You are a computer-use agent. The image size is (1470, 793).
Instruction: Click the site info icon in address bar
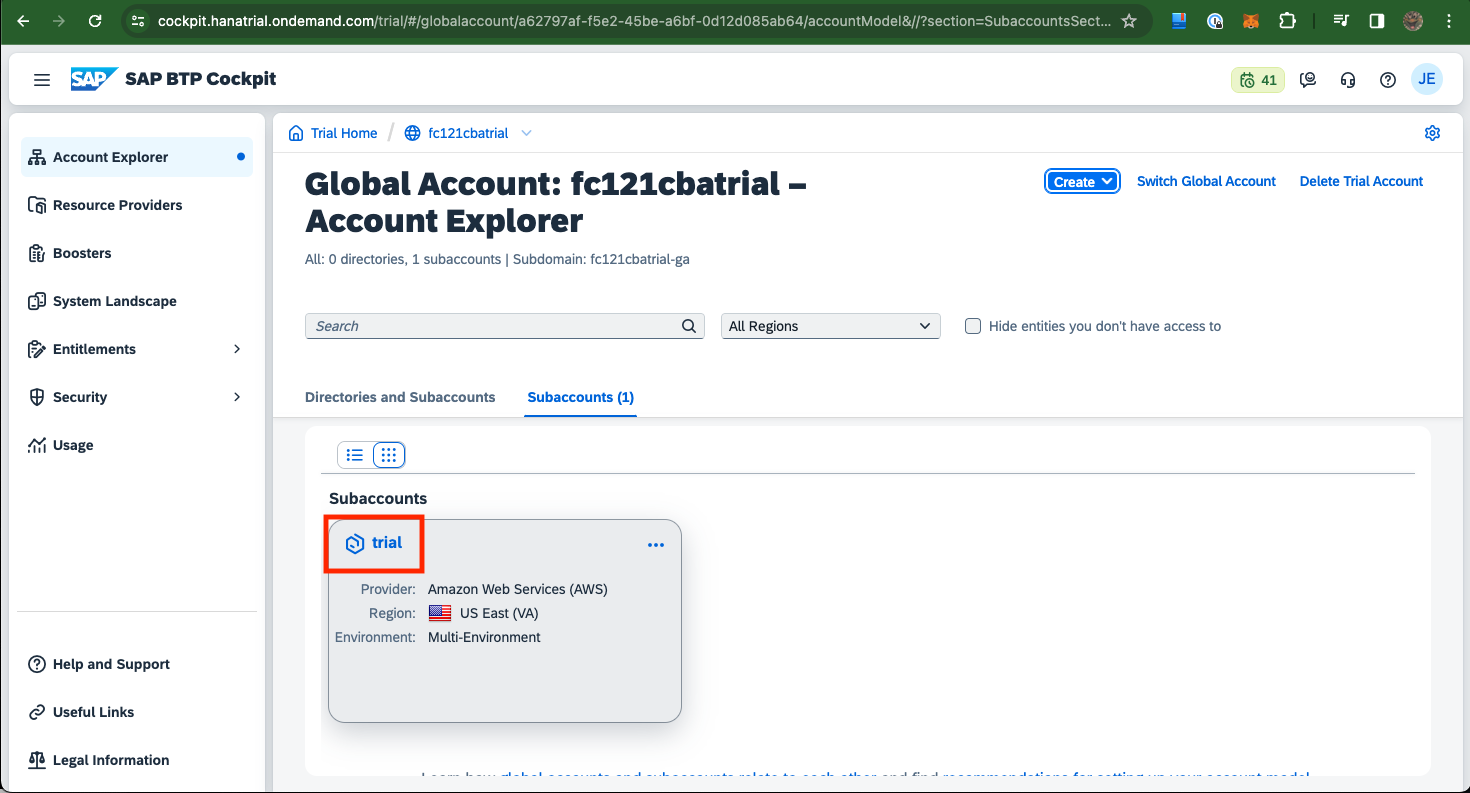pyautogui.click(x=139, y=20)
